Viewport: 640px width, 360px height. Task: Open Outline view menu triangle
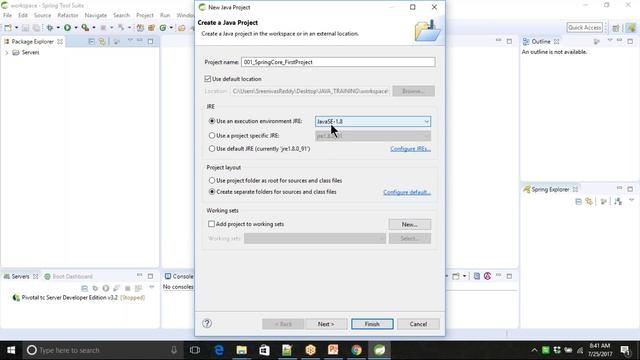pyautogui.click(x=610, y=41)
